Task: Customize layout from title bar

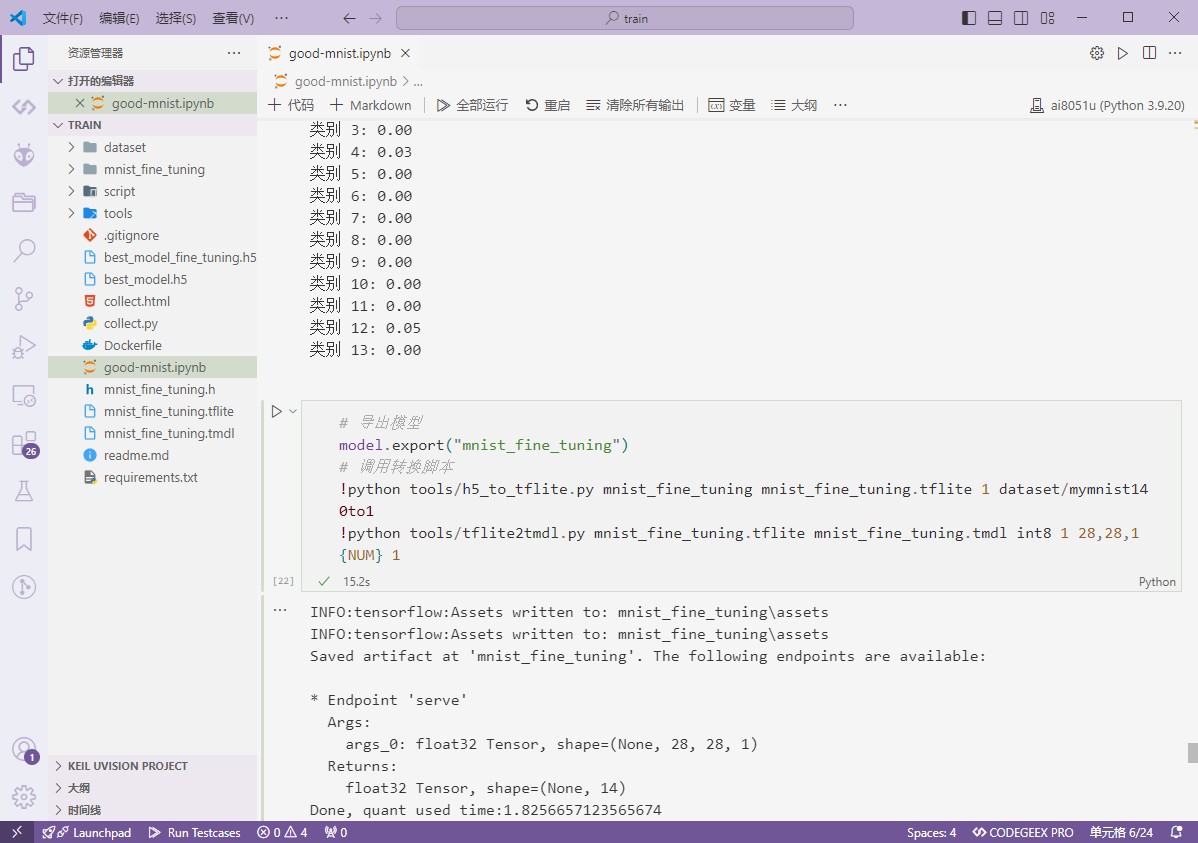Action: tap(1047, 18)
